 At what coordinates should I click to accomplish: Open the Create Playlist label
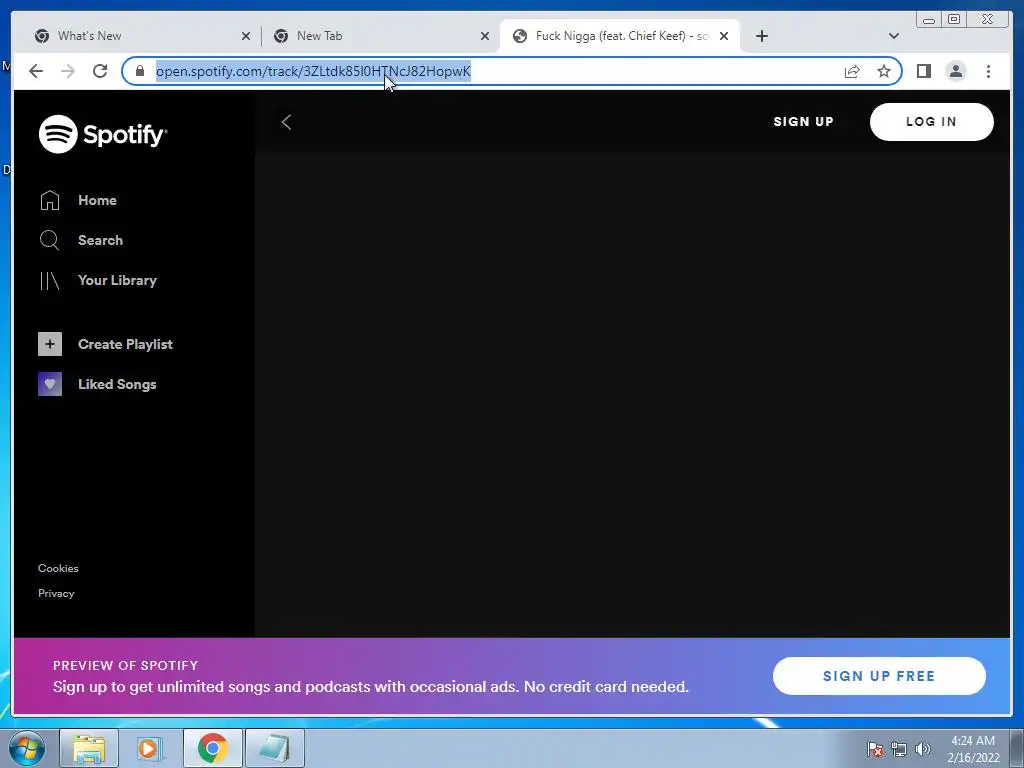click(x=125, y=344)
